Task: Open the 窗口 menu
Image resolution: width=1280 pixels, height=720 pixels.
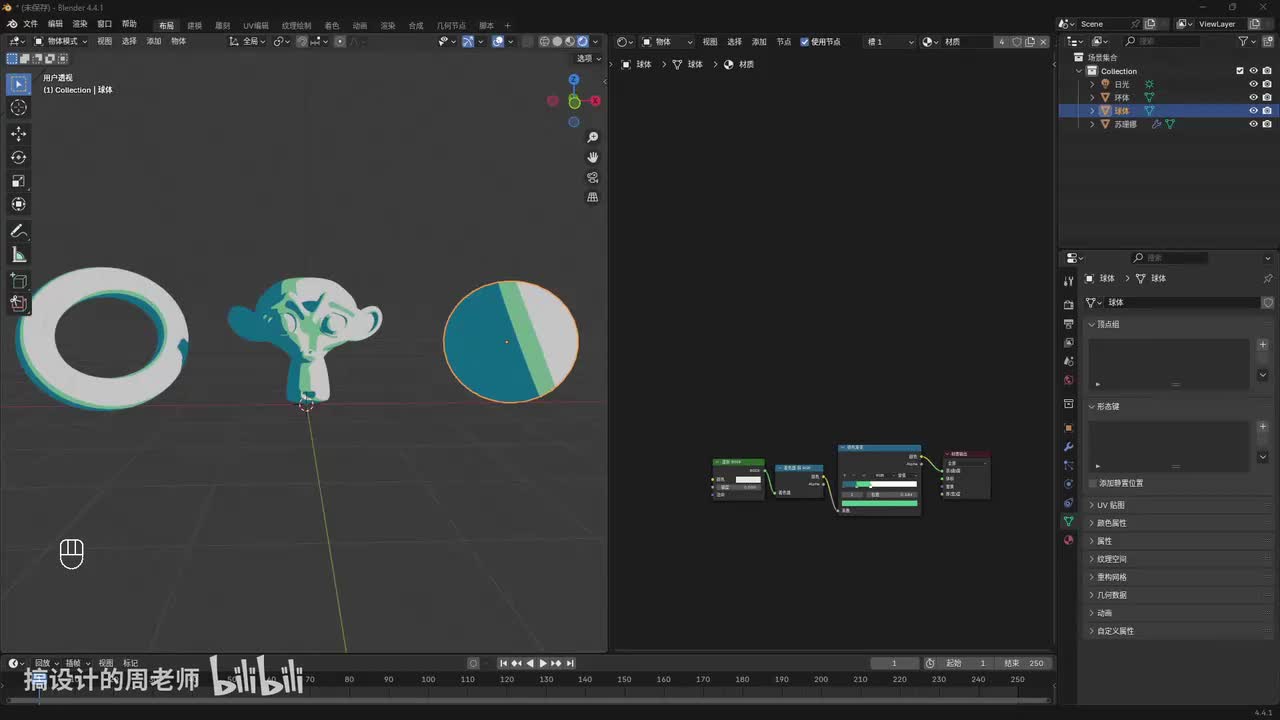Action: [x=104, y=24]
